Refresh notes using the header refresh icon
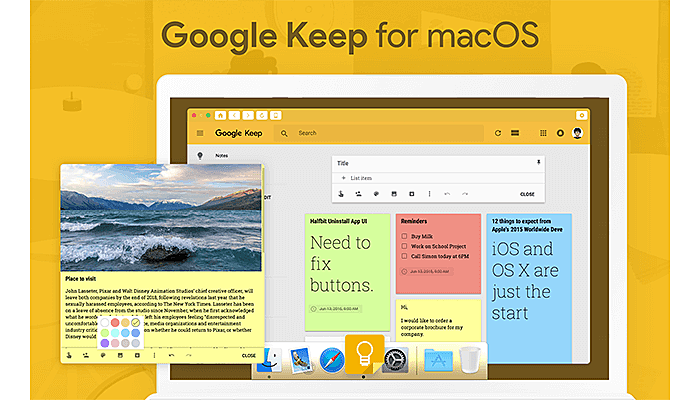 498,133
